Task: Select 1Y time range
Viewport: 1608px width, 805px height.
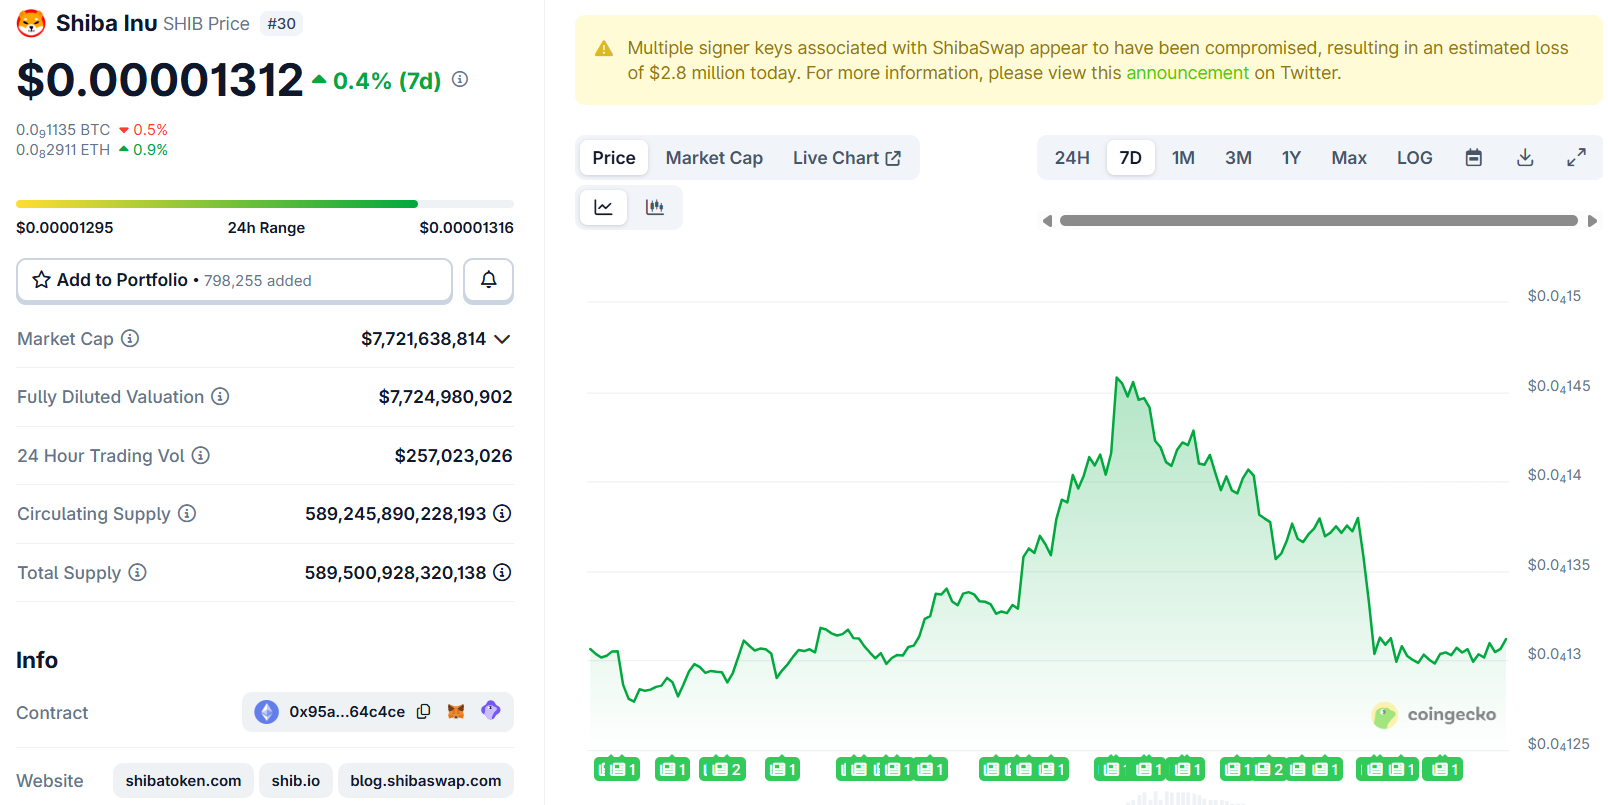Action: [x=1292, y=158]
